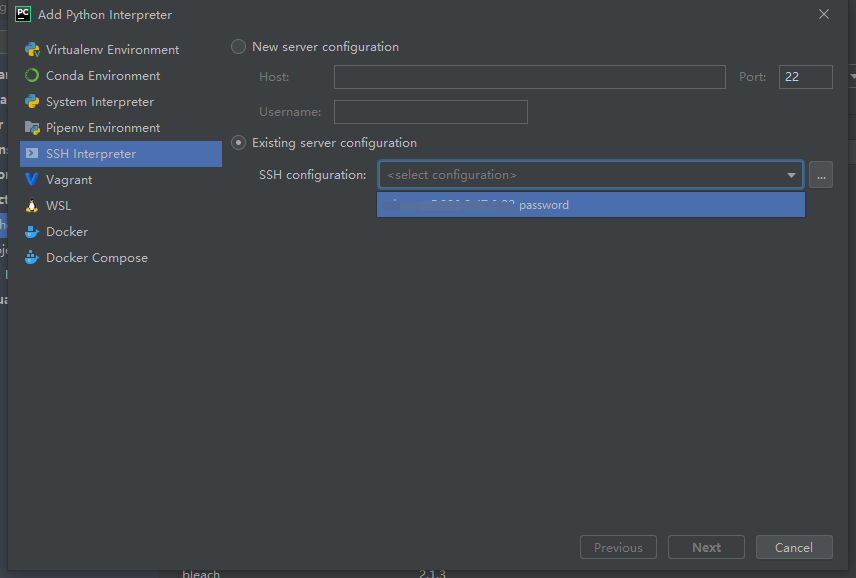Expand configurations with the ellipsis browse button
Image resolution: width=856 pixels, height=578 pixels.
tap(821, 174)
